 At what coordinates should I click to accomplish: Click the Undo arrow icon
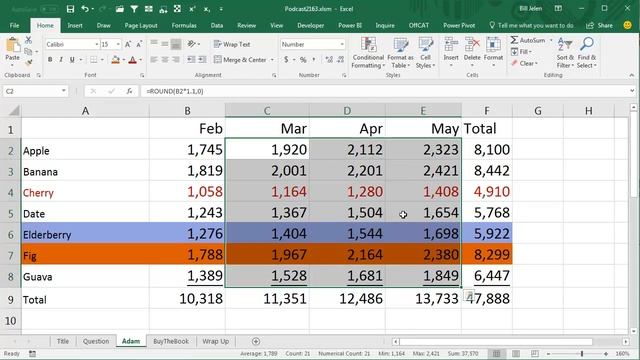[85, 9]
